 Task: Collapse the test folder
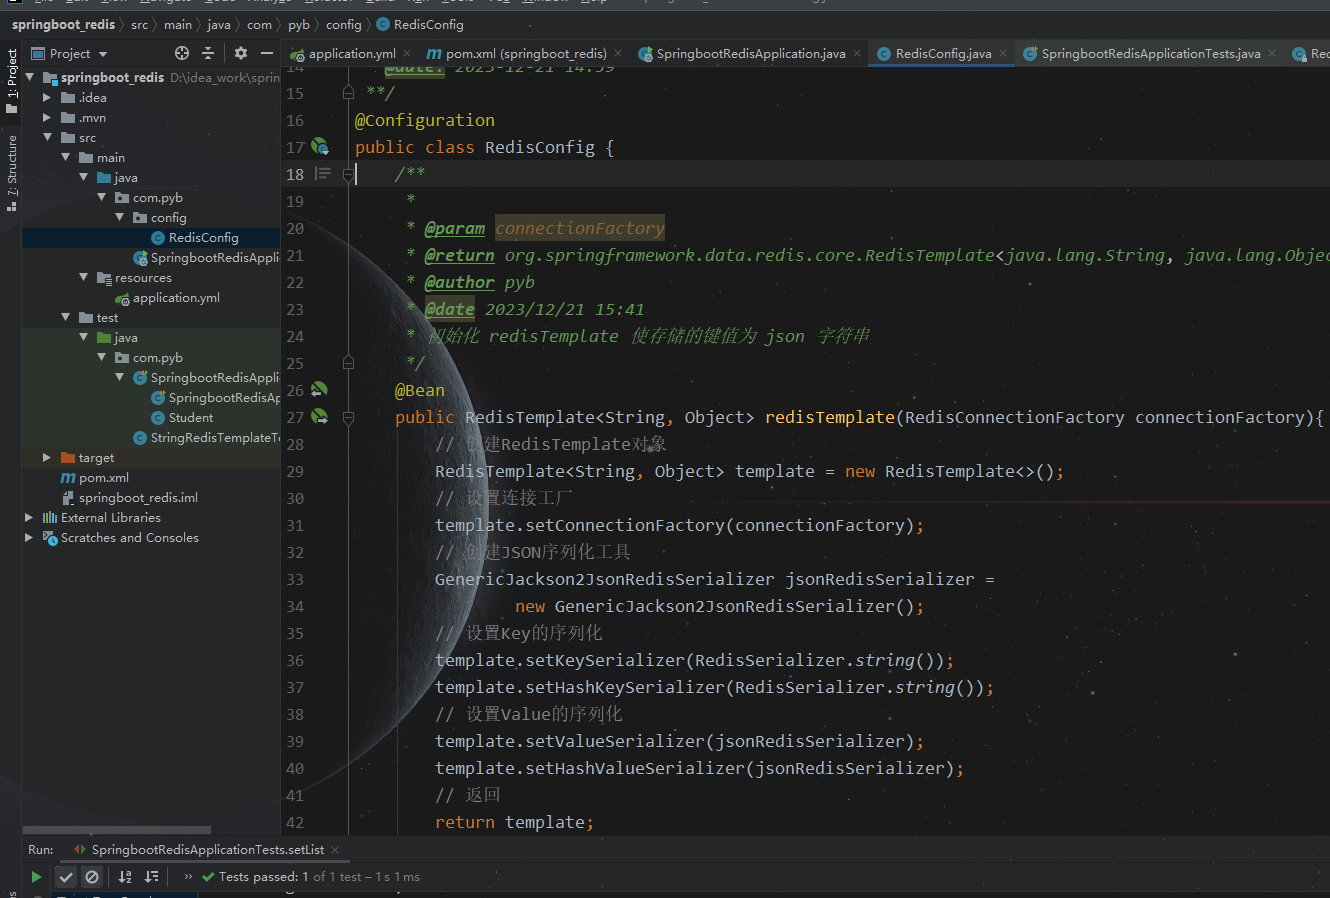pyautogui.click(x=65, y=318)
